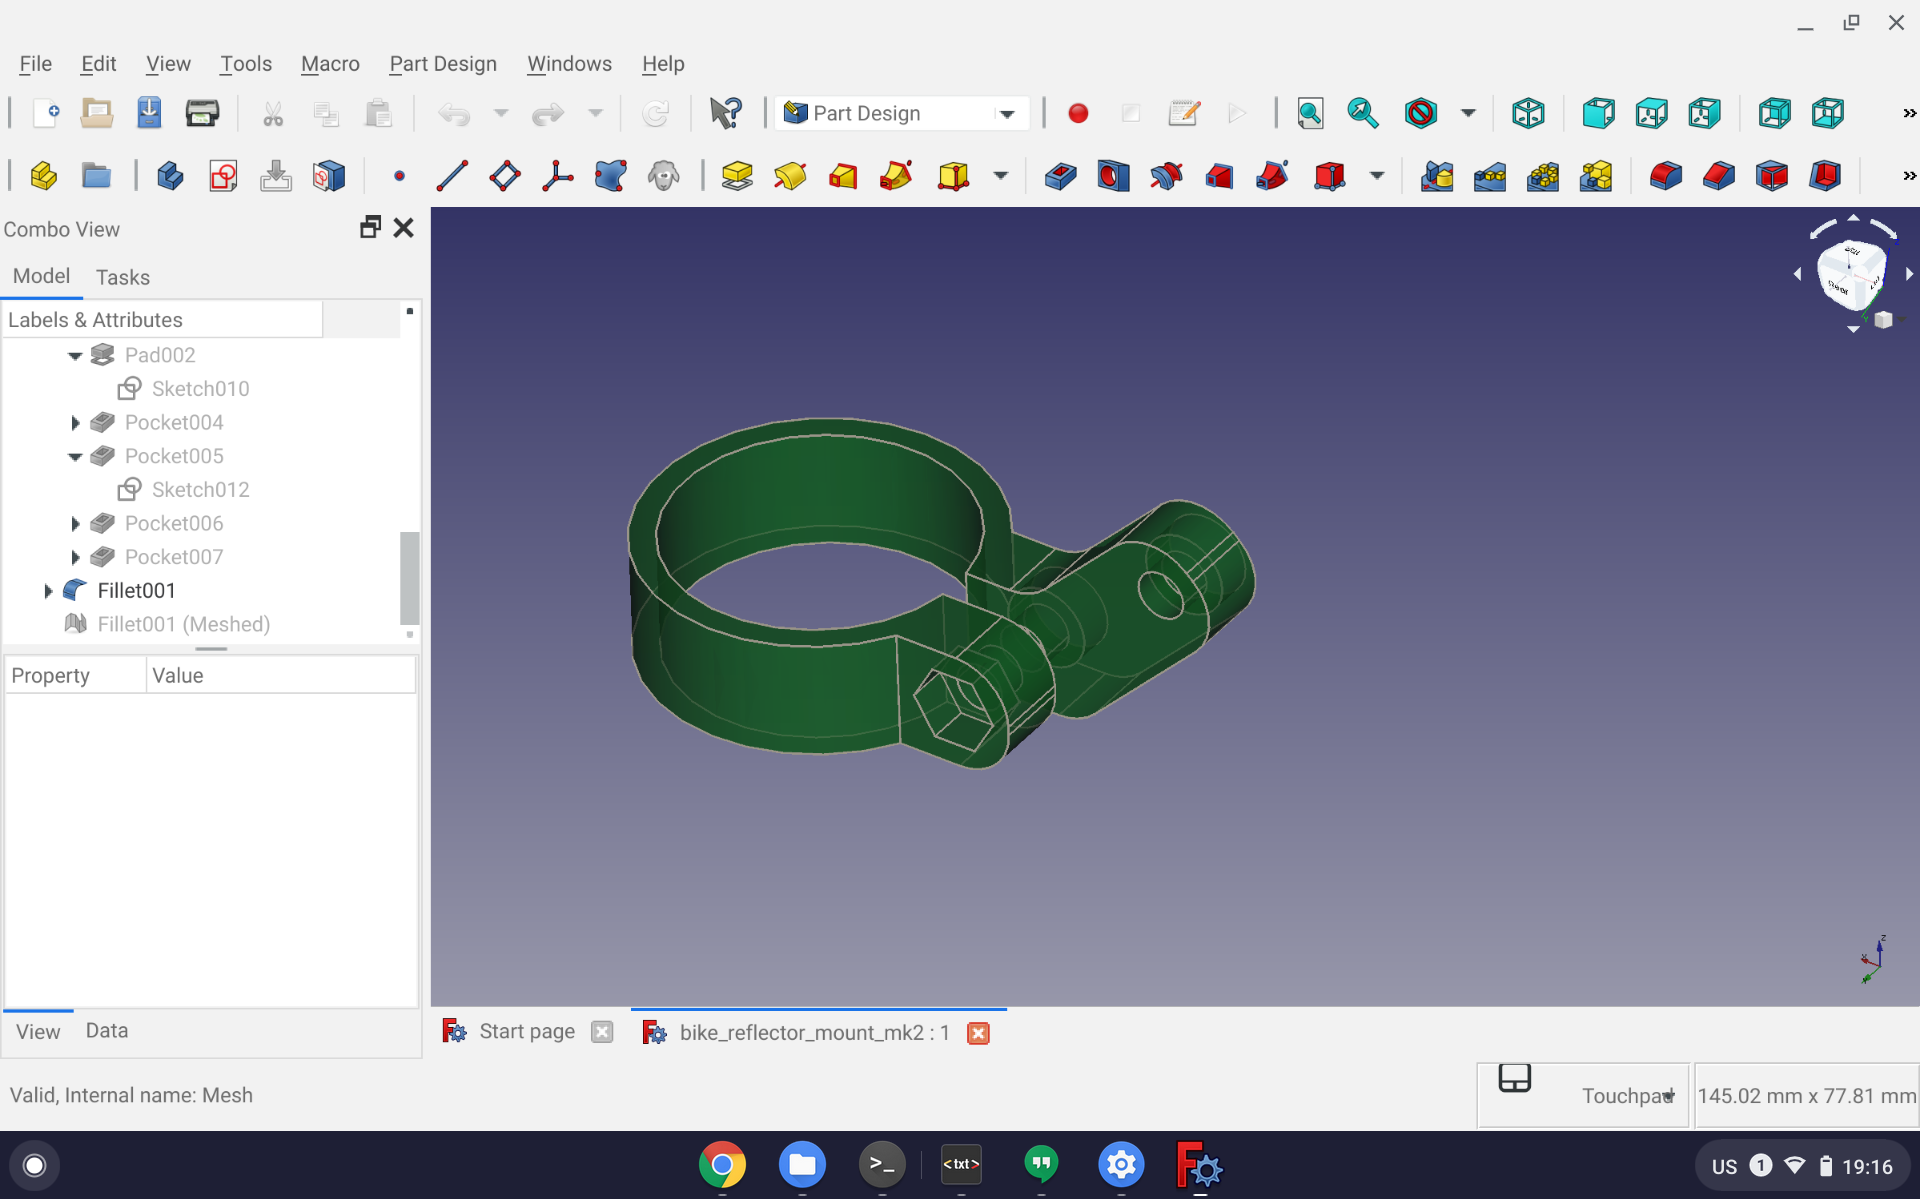Create a datum plane

coord(505,176)
